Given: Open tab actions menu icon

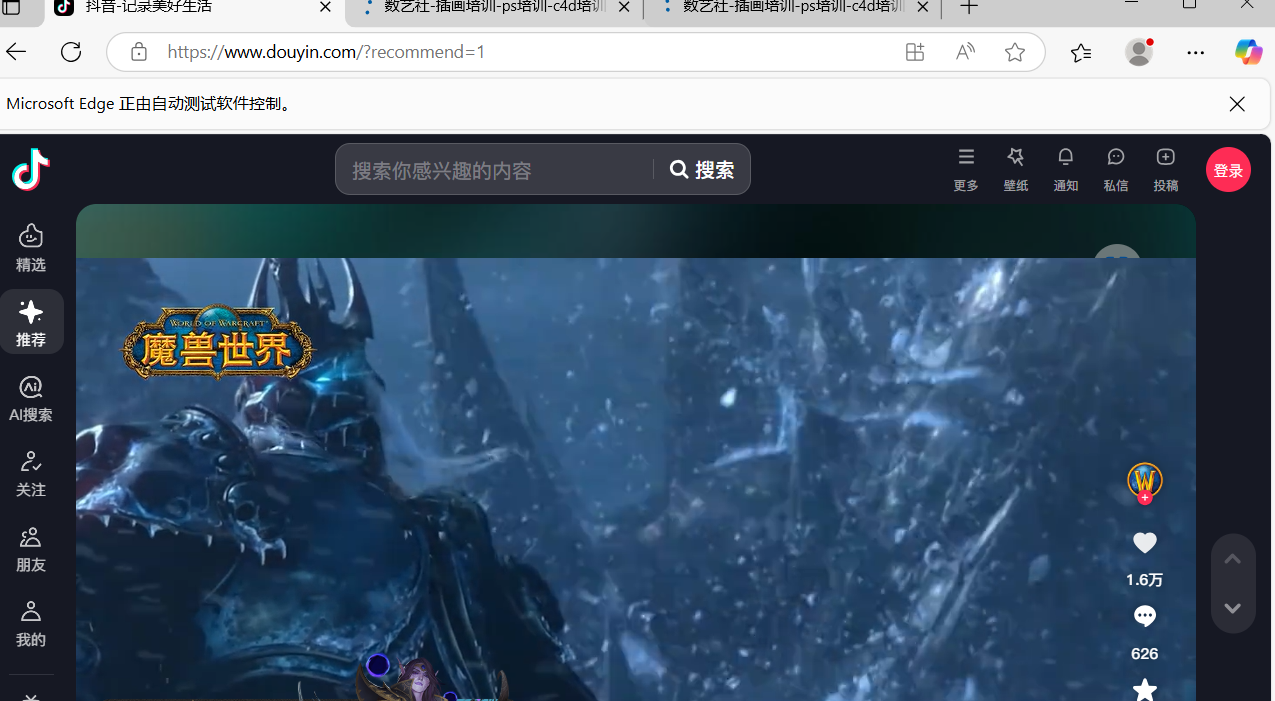Looking at the screenshot, I should pyautogui.click(x=12, y=7).
